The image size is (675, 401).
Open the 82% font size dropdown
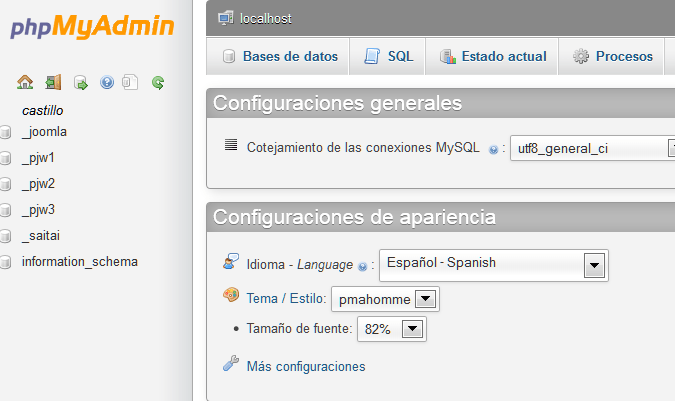click(392, 329)
